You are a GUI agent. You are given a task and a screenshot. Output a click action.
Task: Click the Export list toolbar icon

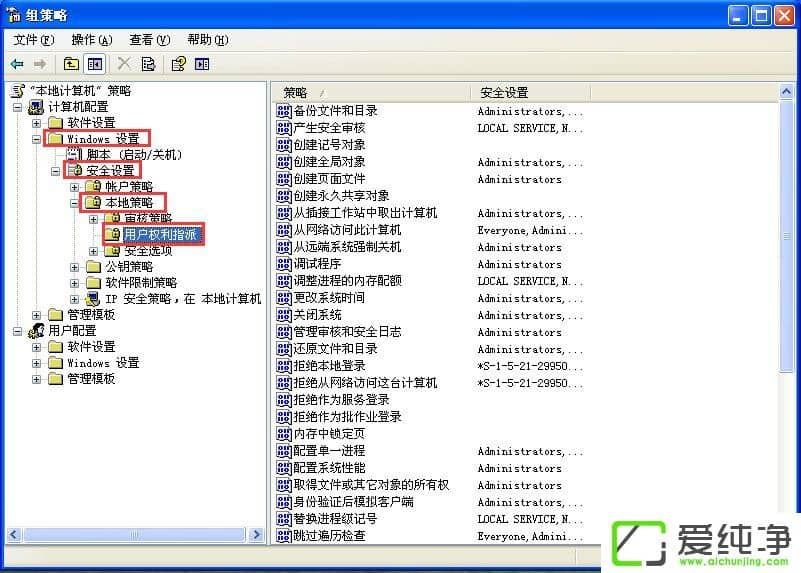tap(148, 64)
